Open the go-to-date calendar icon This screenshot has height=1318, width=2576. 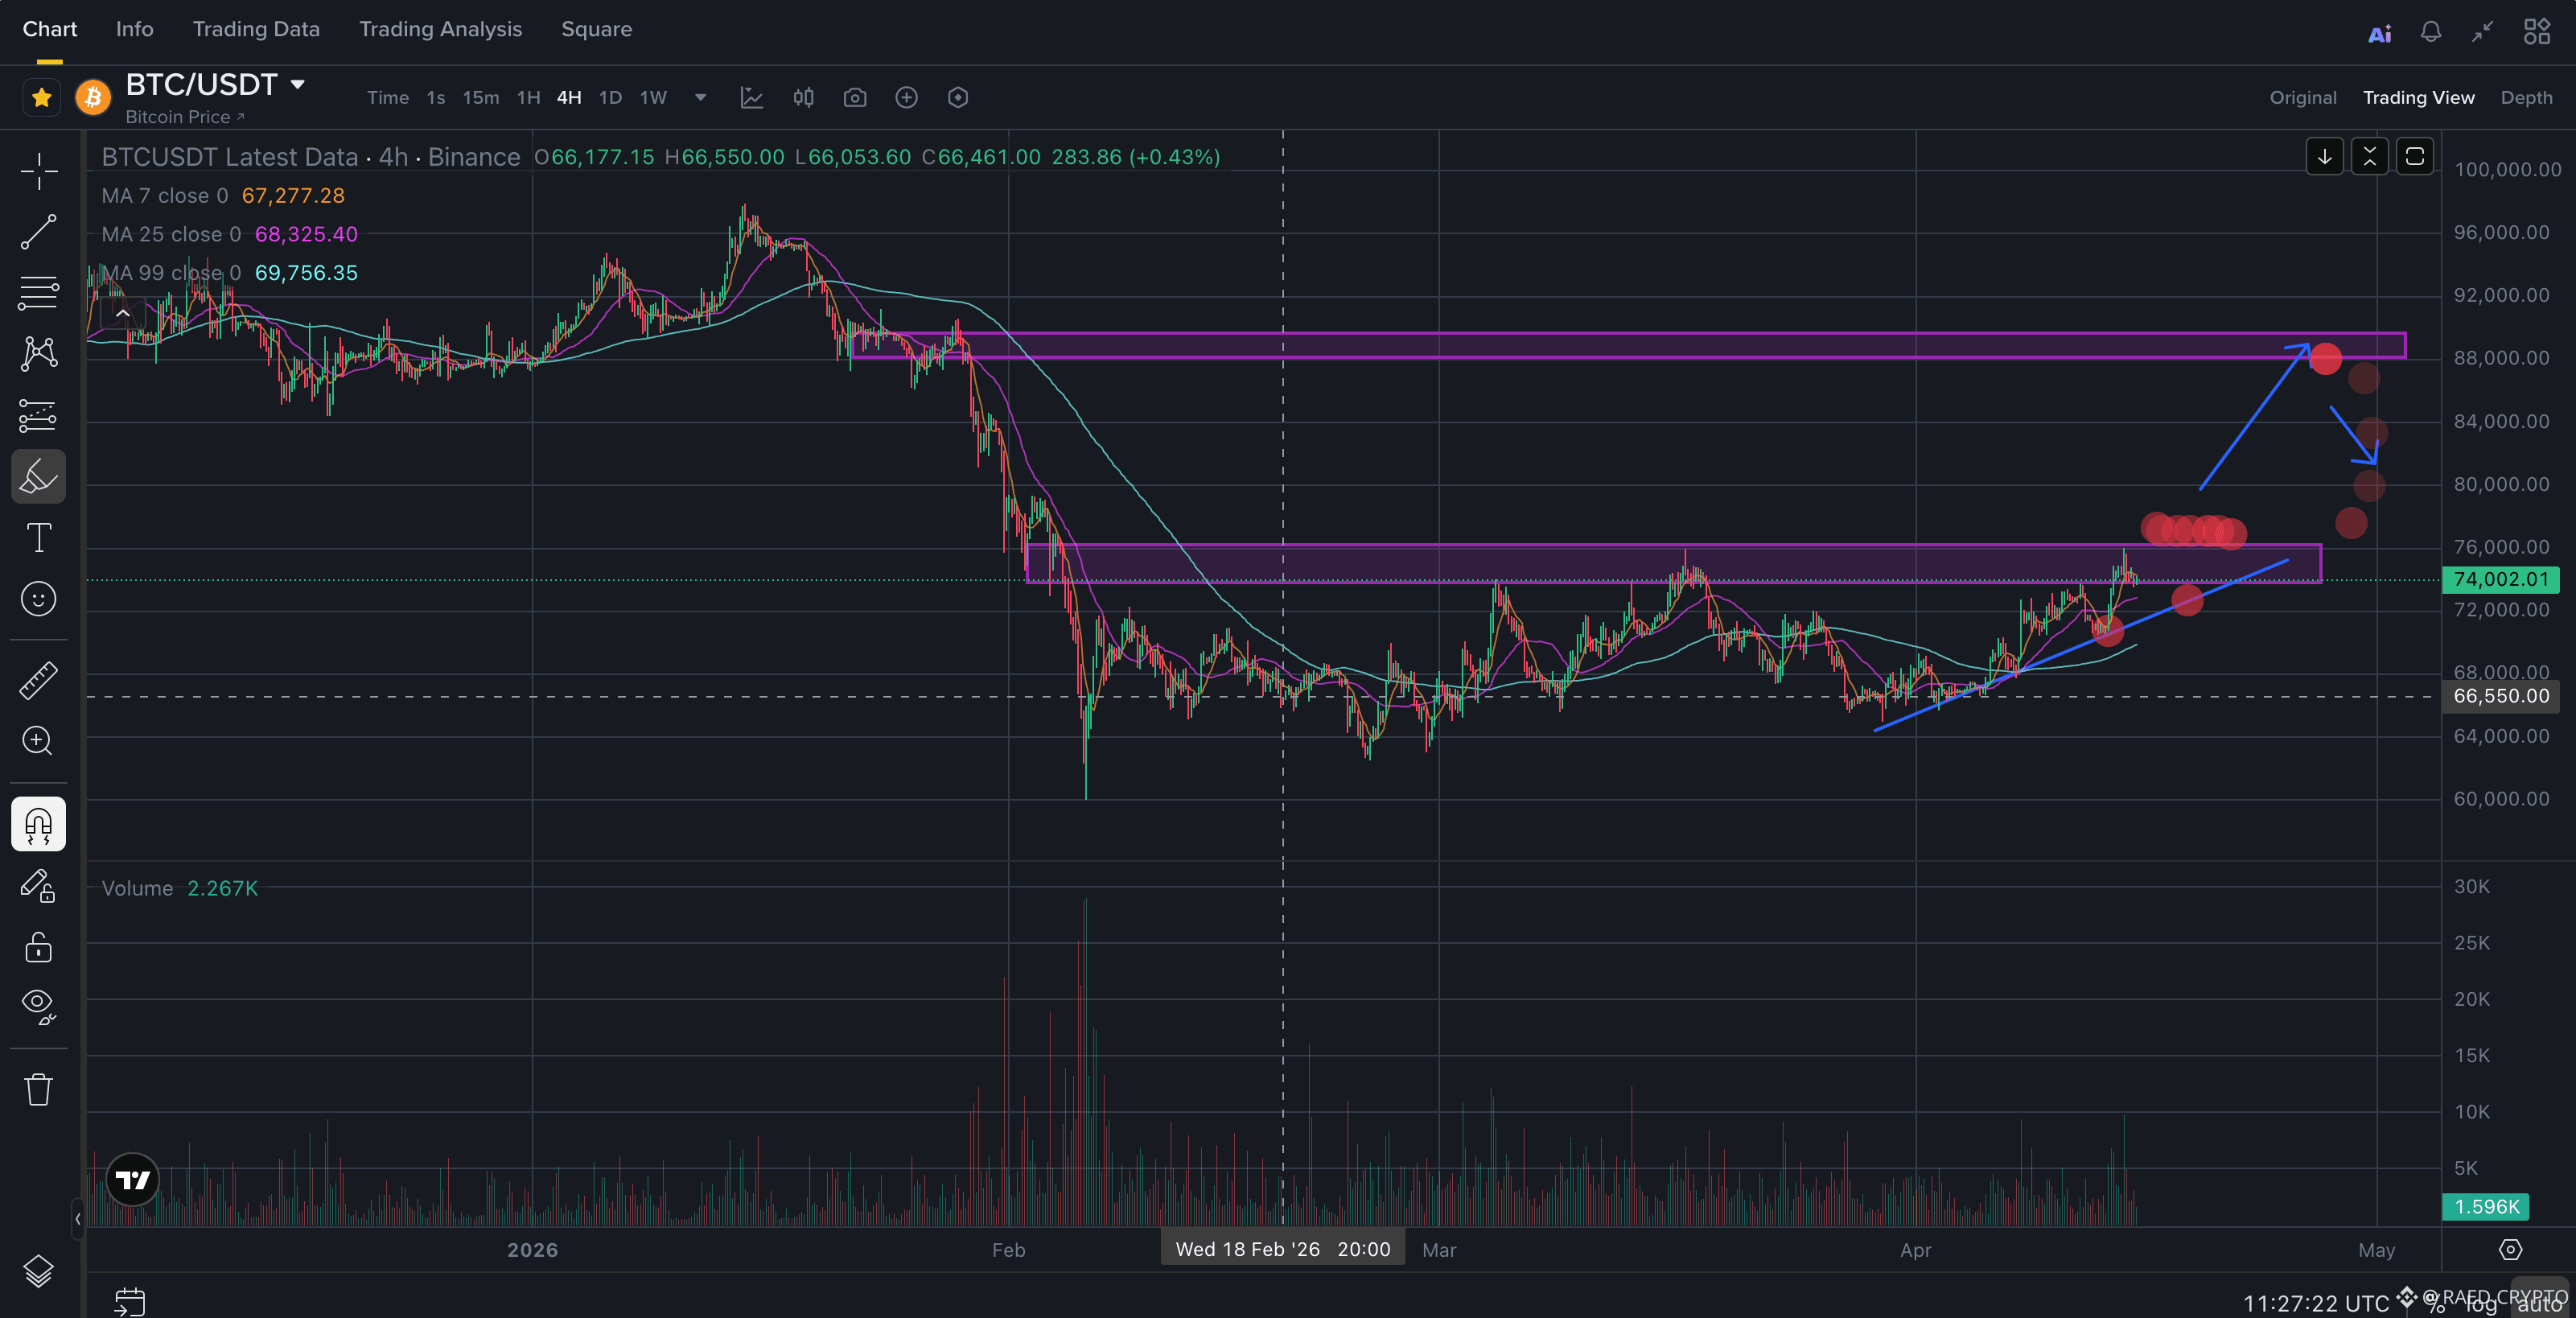(130, 1301)
